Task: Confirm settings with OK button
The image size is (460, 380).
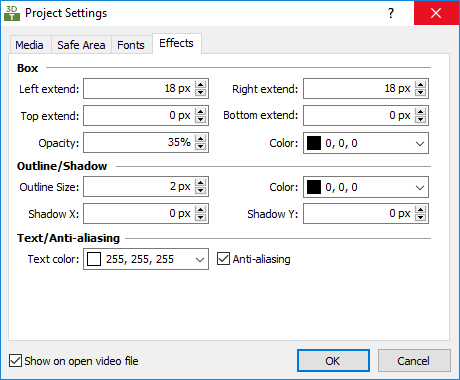Action: point(333,360)
